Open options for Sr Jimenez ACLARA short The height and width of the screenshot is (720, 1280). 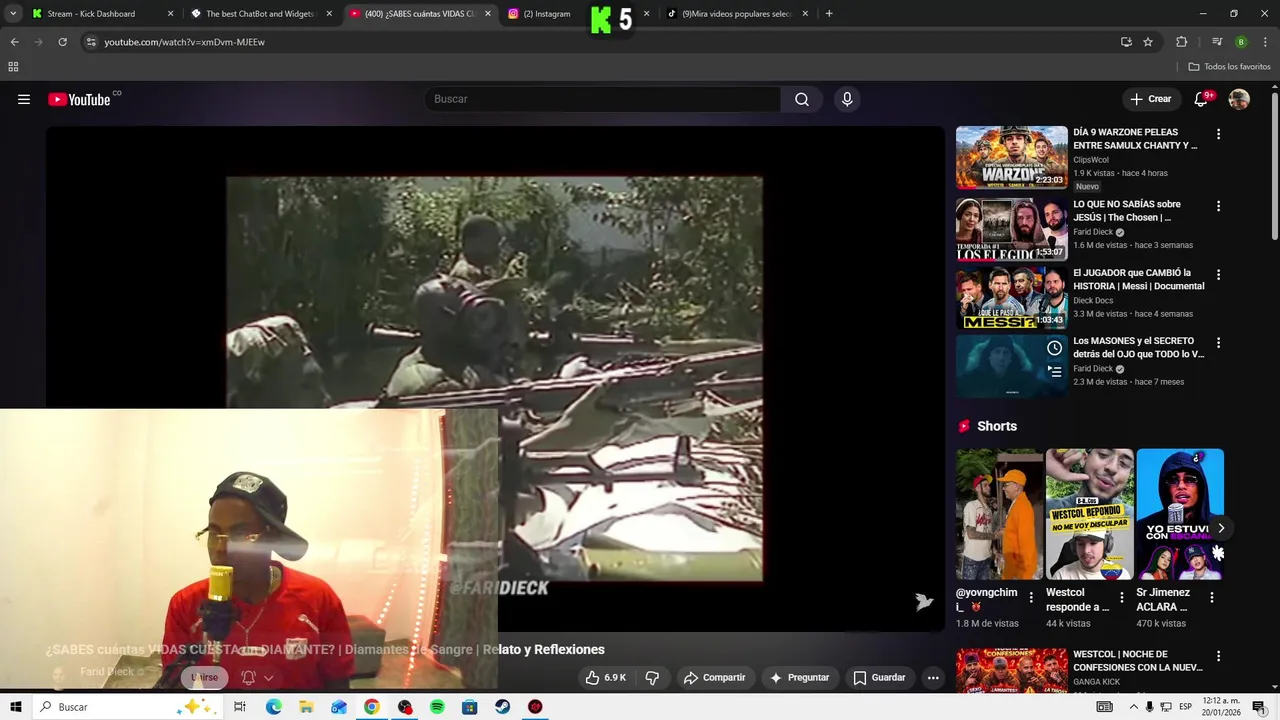1211,597
